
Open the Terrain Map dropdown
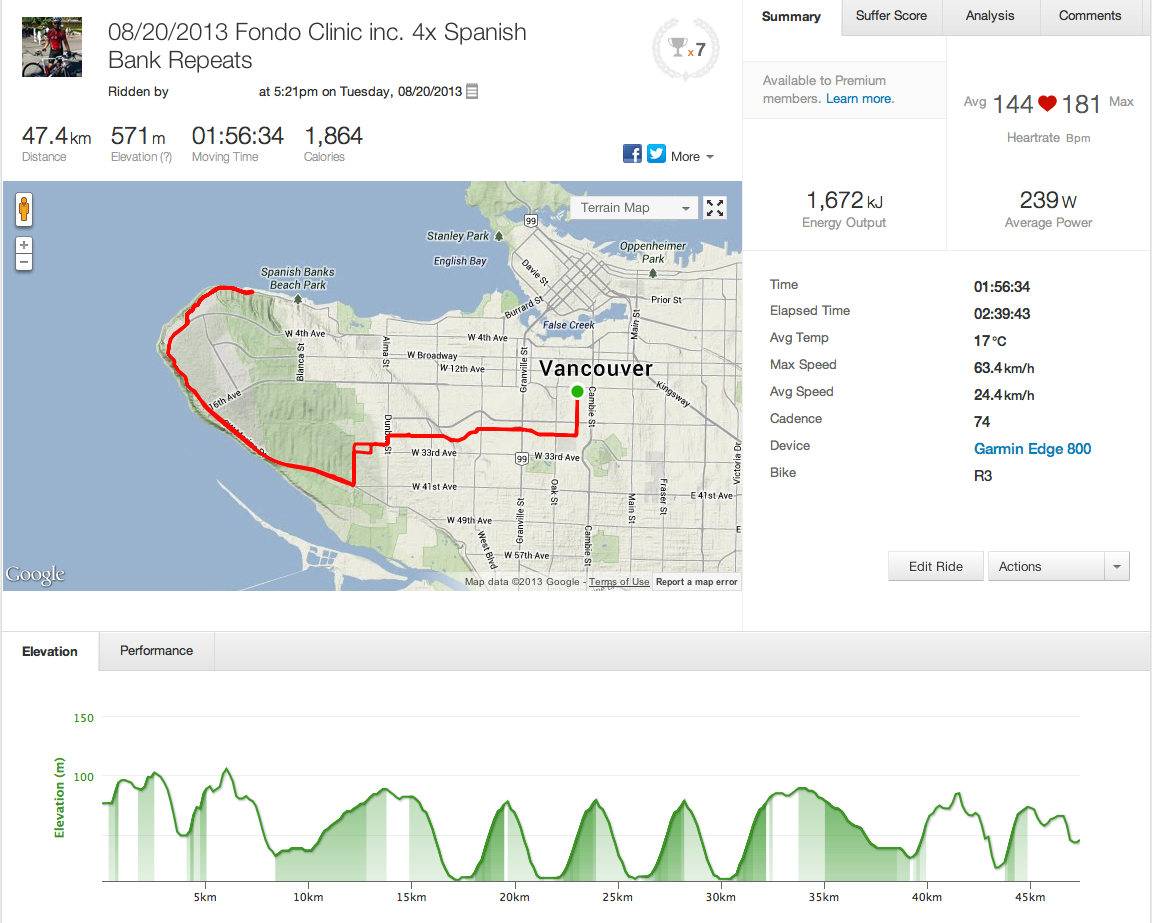pos(637,208)
